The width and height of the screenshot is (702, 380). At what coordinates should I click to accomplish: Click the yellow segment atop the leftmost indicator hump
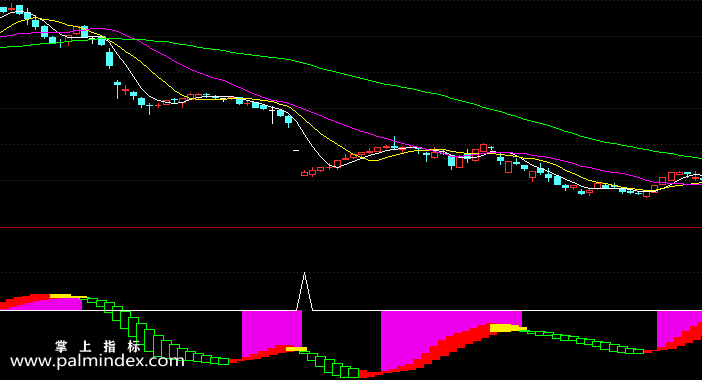[67, 296]
